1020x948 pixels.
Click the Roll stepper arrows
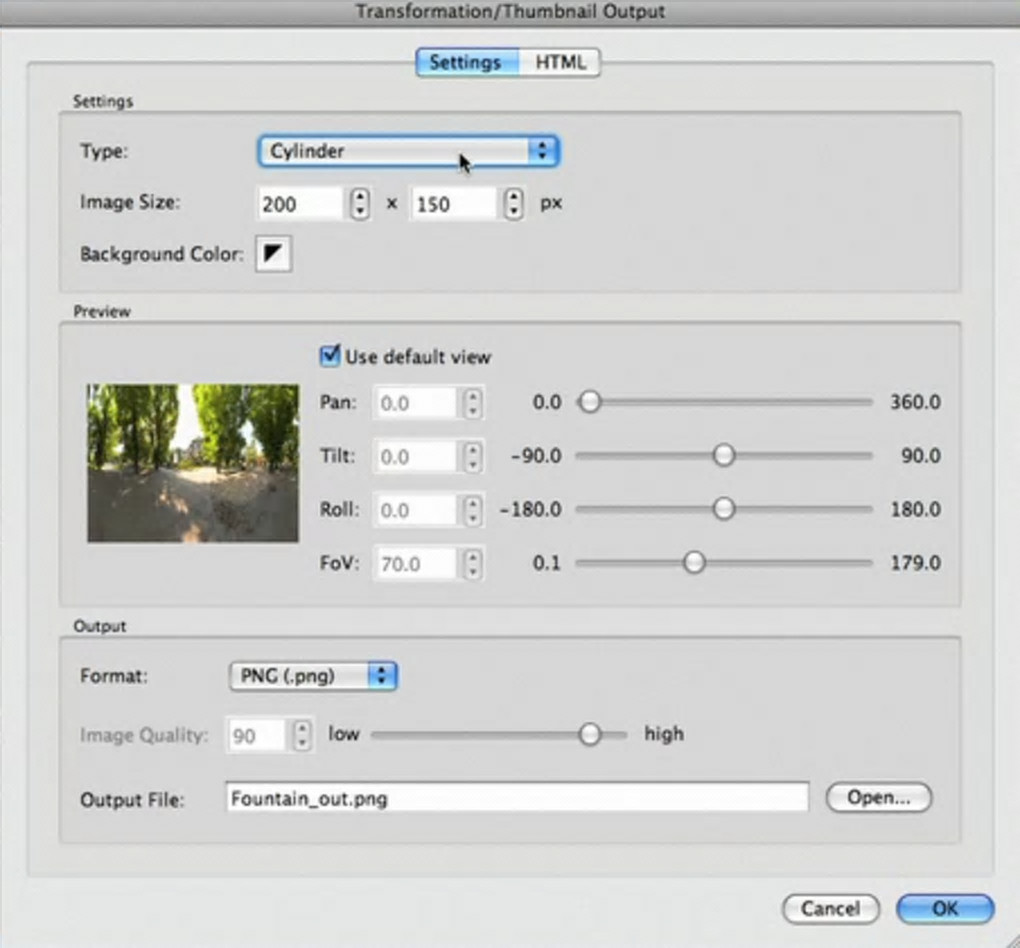tap(473, 510)
